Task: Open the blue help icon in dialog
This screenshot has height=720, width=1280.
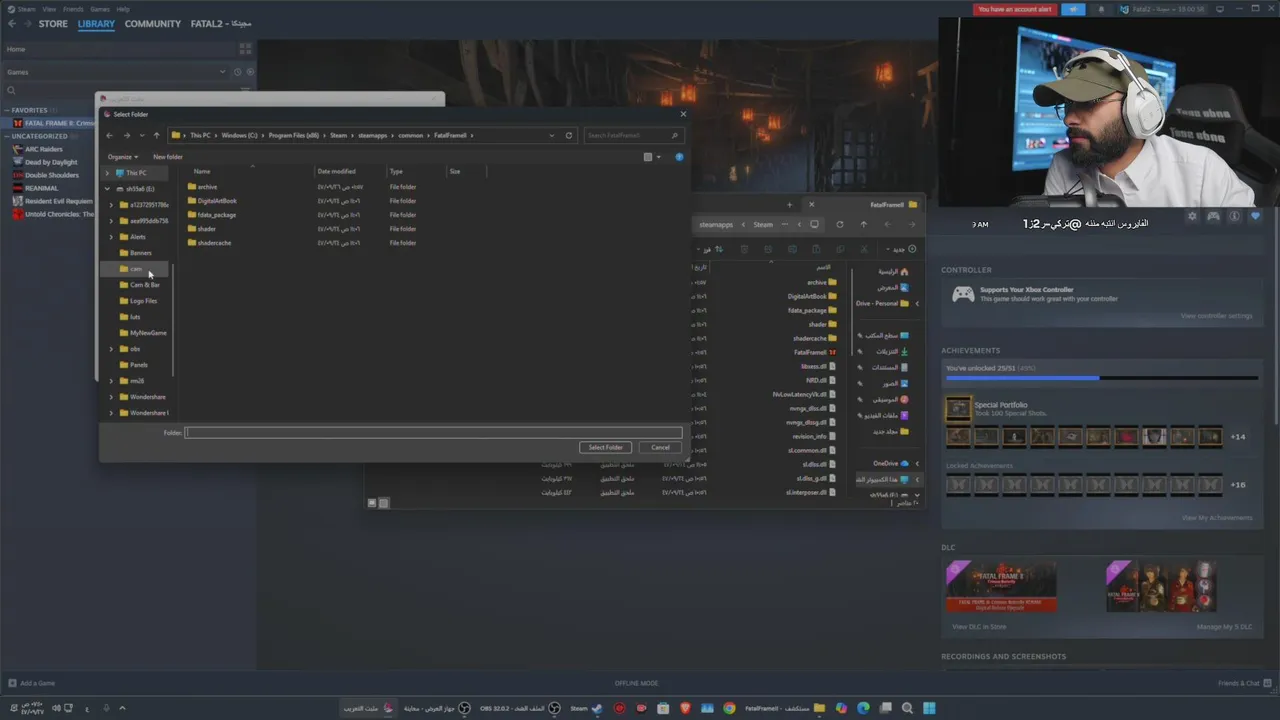Action: click(x=679, y=157)
